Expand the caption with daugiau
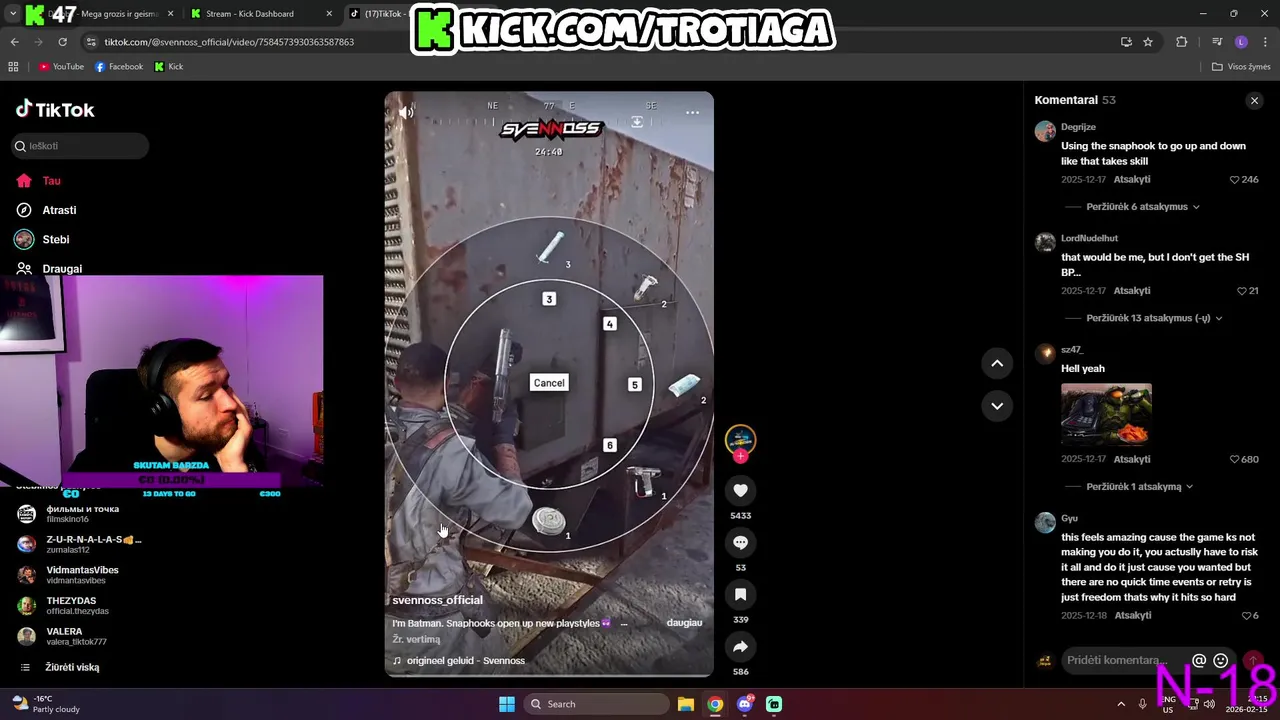 click(x=684, y=622)
